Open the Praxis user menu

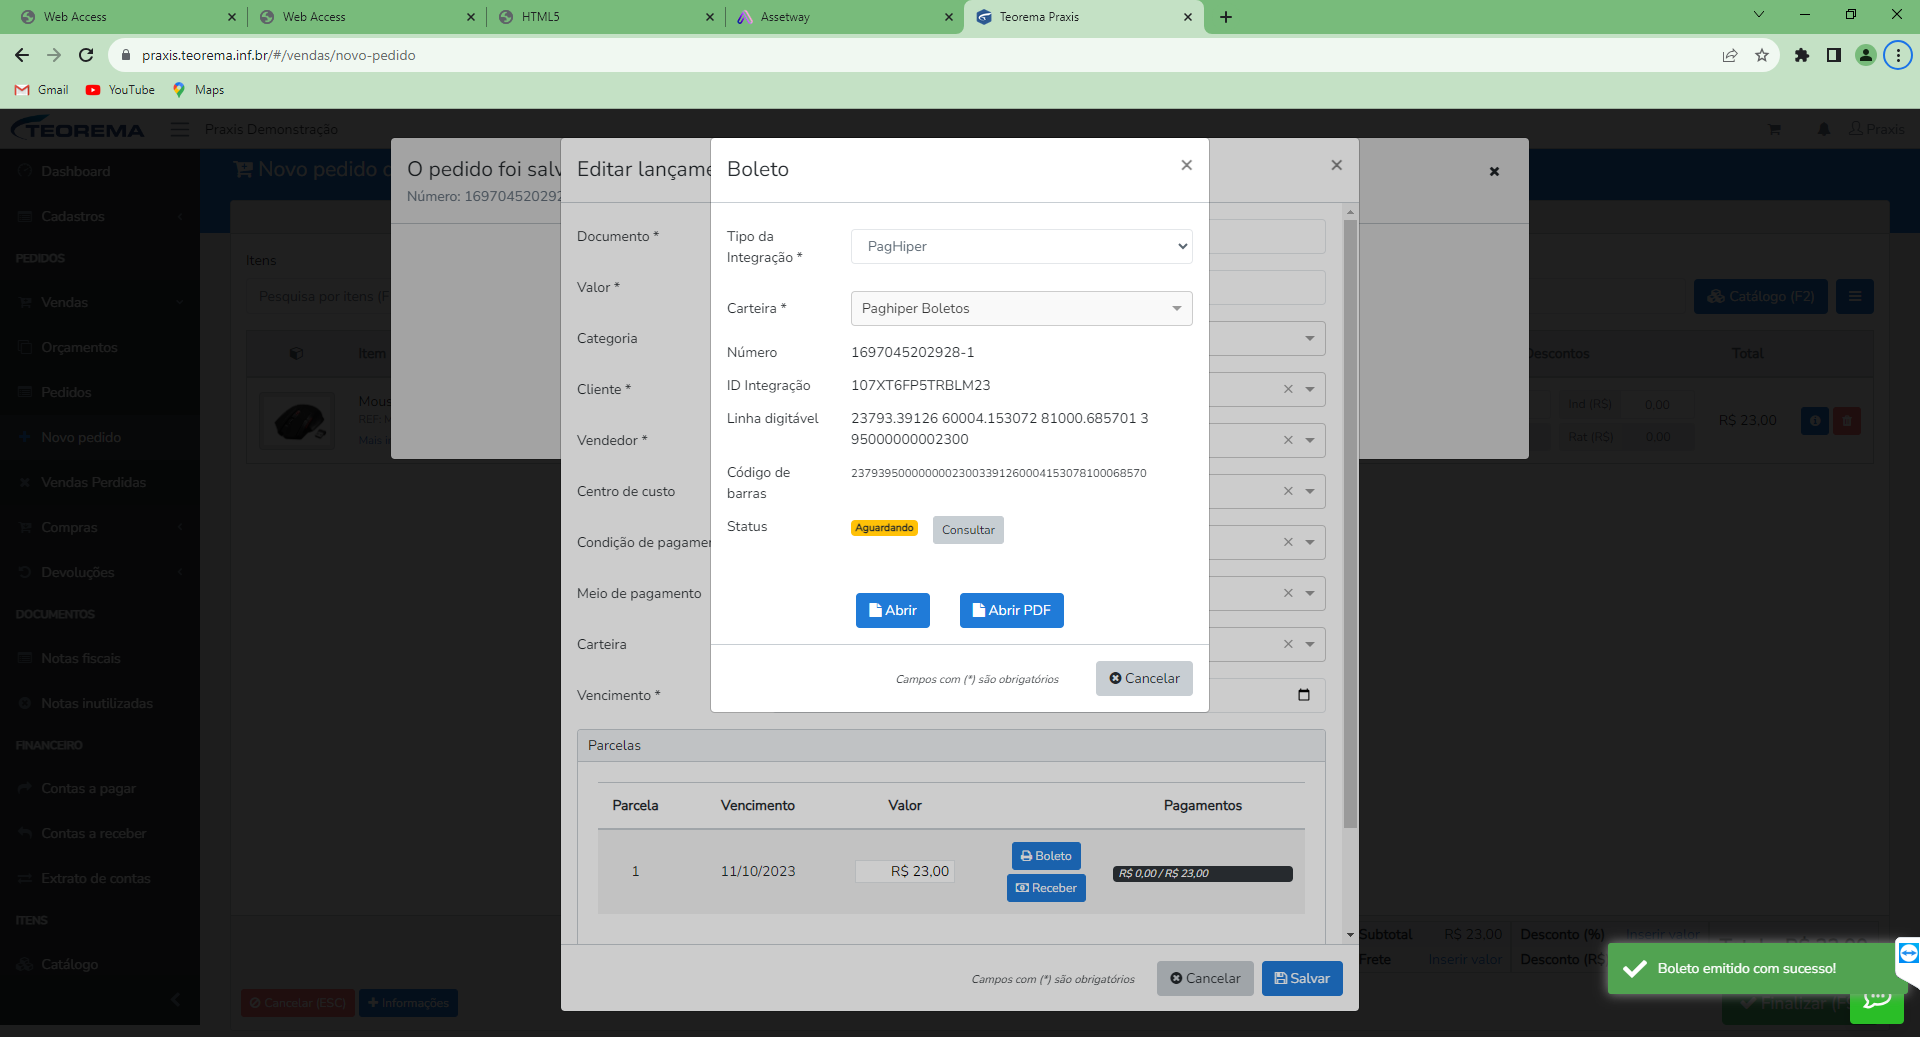click(x=1877, y=129)
